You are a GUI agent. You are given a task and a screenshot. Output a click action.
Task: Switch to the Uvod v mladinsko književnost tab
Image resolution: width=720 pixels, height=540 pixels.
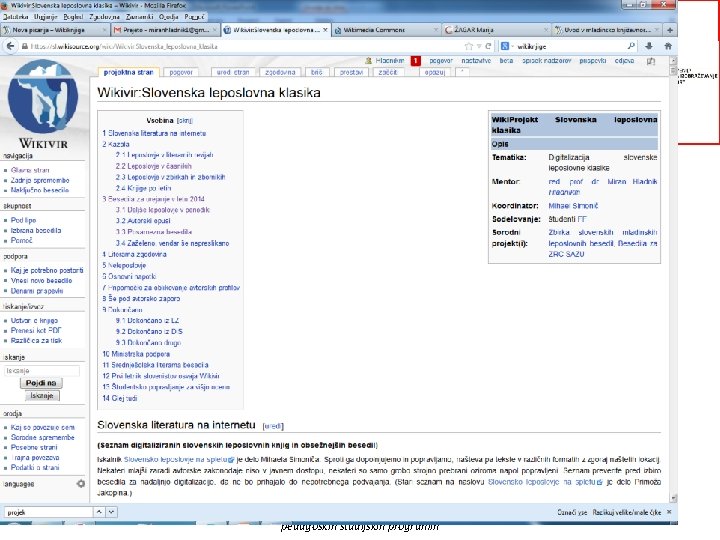607,30
